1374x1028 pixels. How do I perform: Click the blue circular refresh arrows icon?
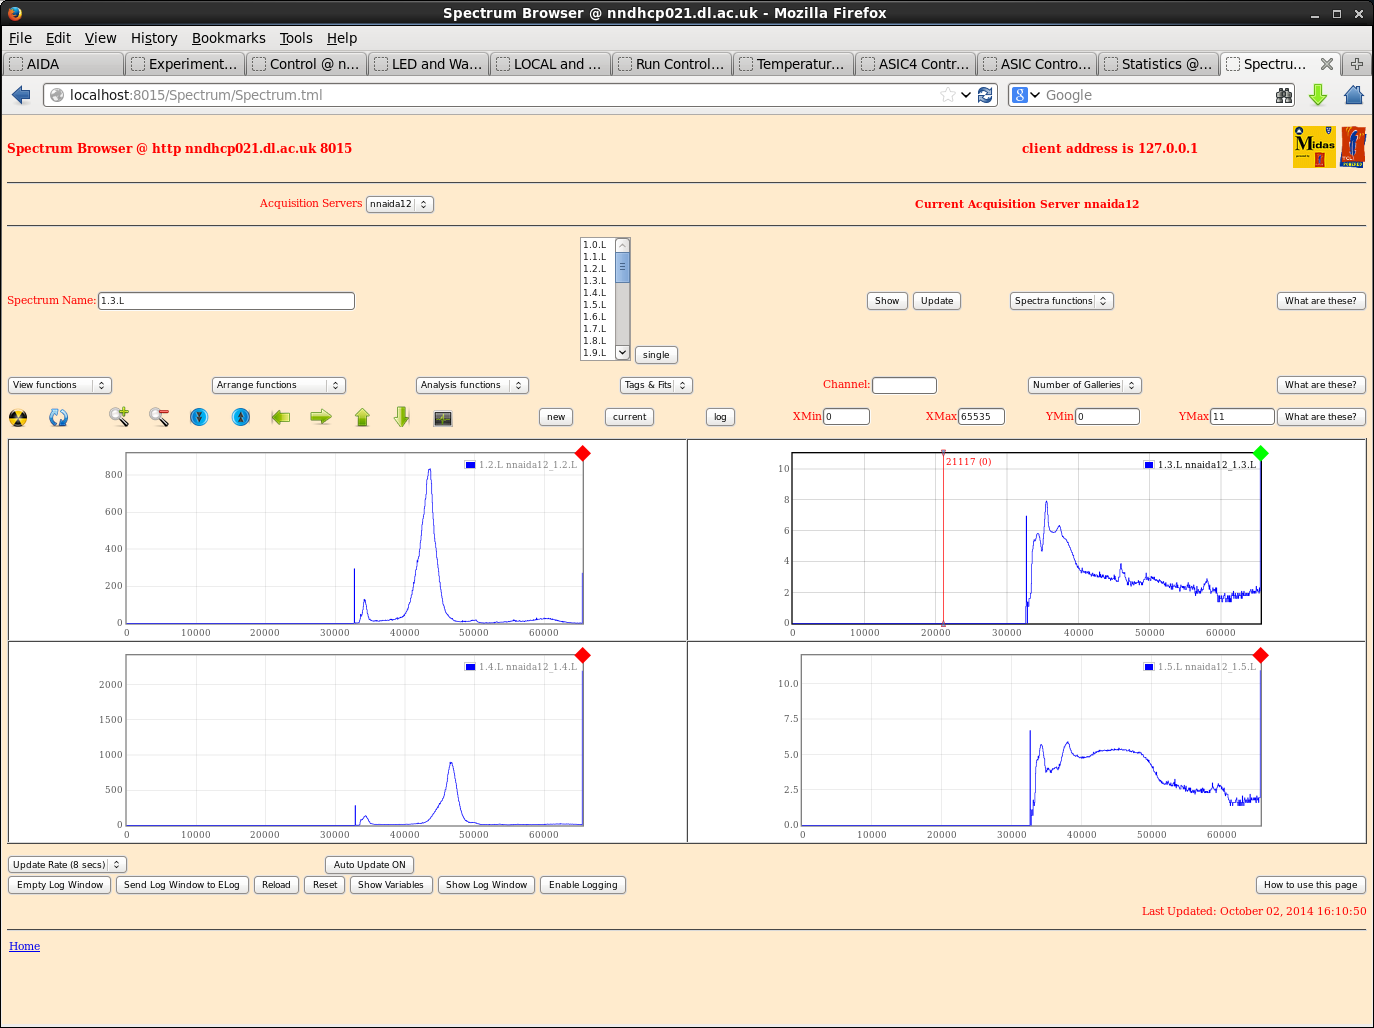click(x=59, y=418)
